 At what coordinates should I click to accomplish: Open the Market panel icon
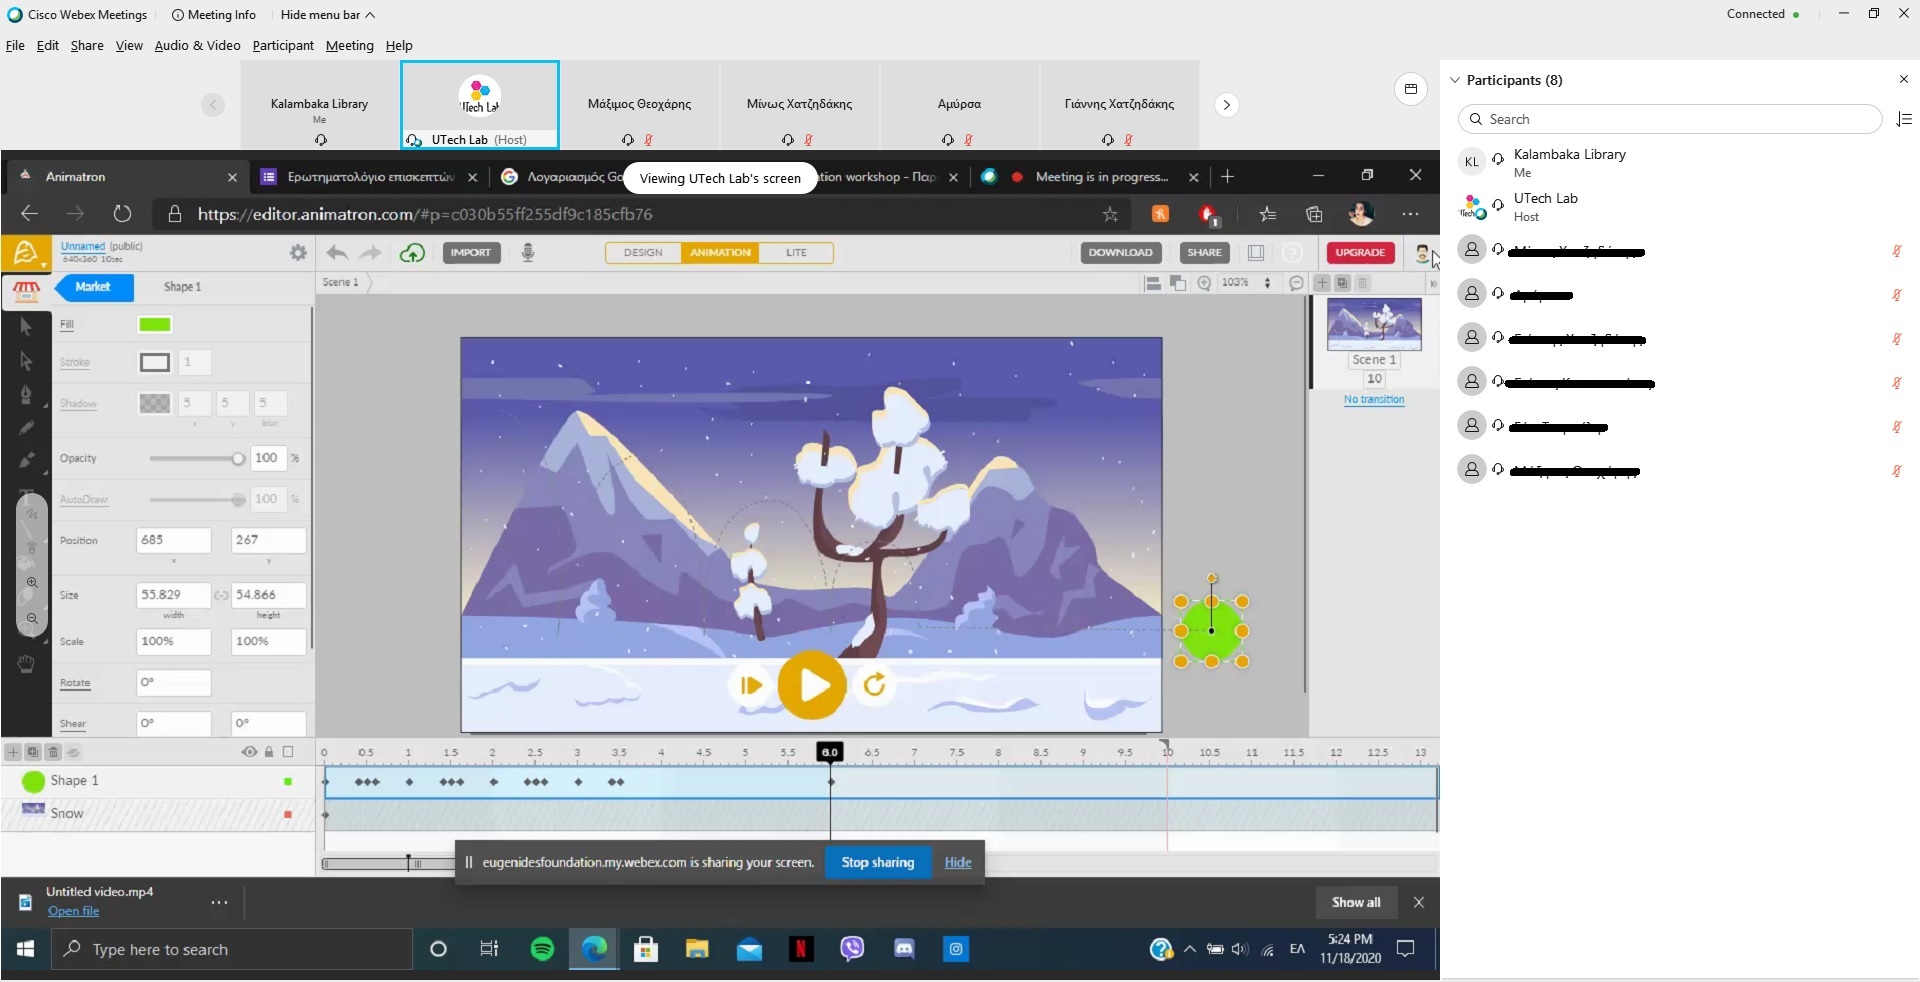coord(27,290)
